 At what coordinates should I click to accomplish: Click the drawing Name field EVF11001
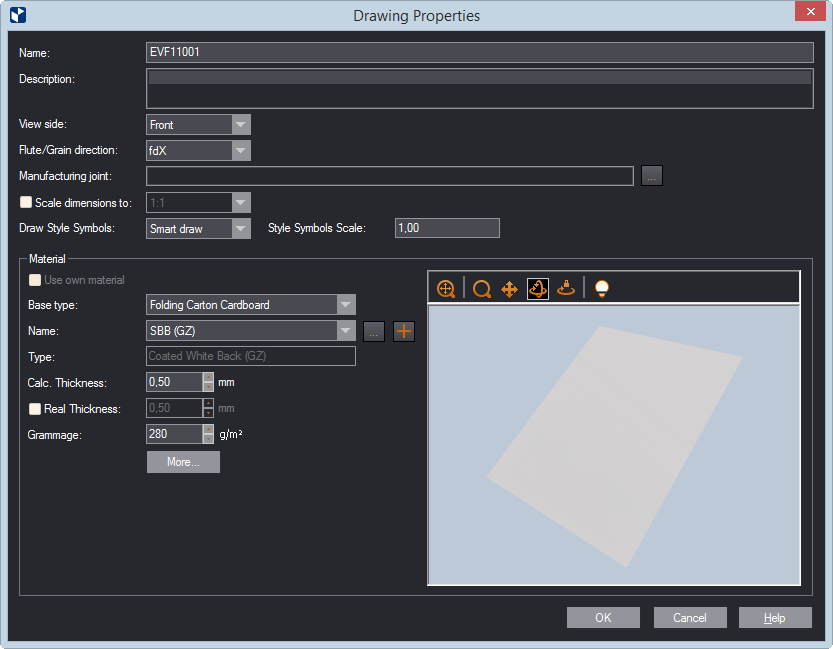(x=480, y=53)
